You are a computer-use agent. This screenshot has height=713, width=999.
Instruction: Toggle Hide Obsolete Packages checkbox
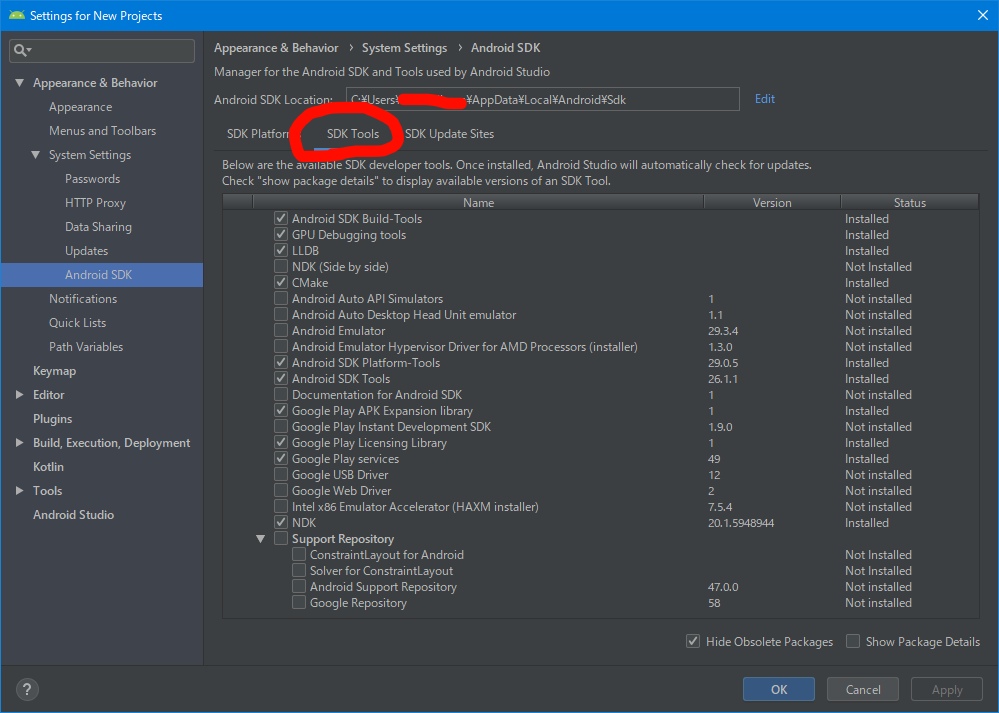pos(693,641)
